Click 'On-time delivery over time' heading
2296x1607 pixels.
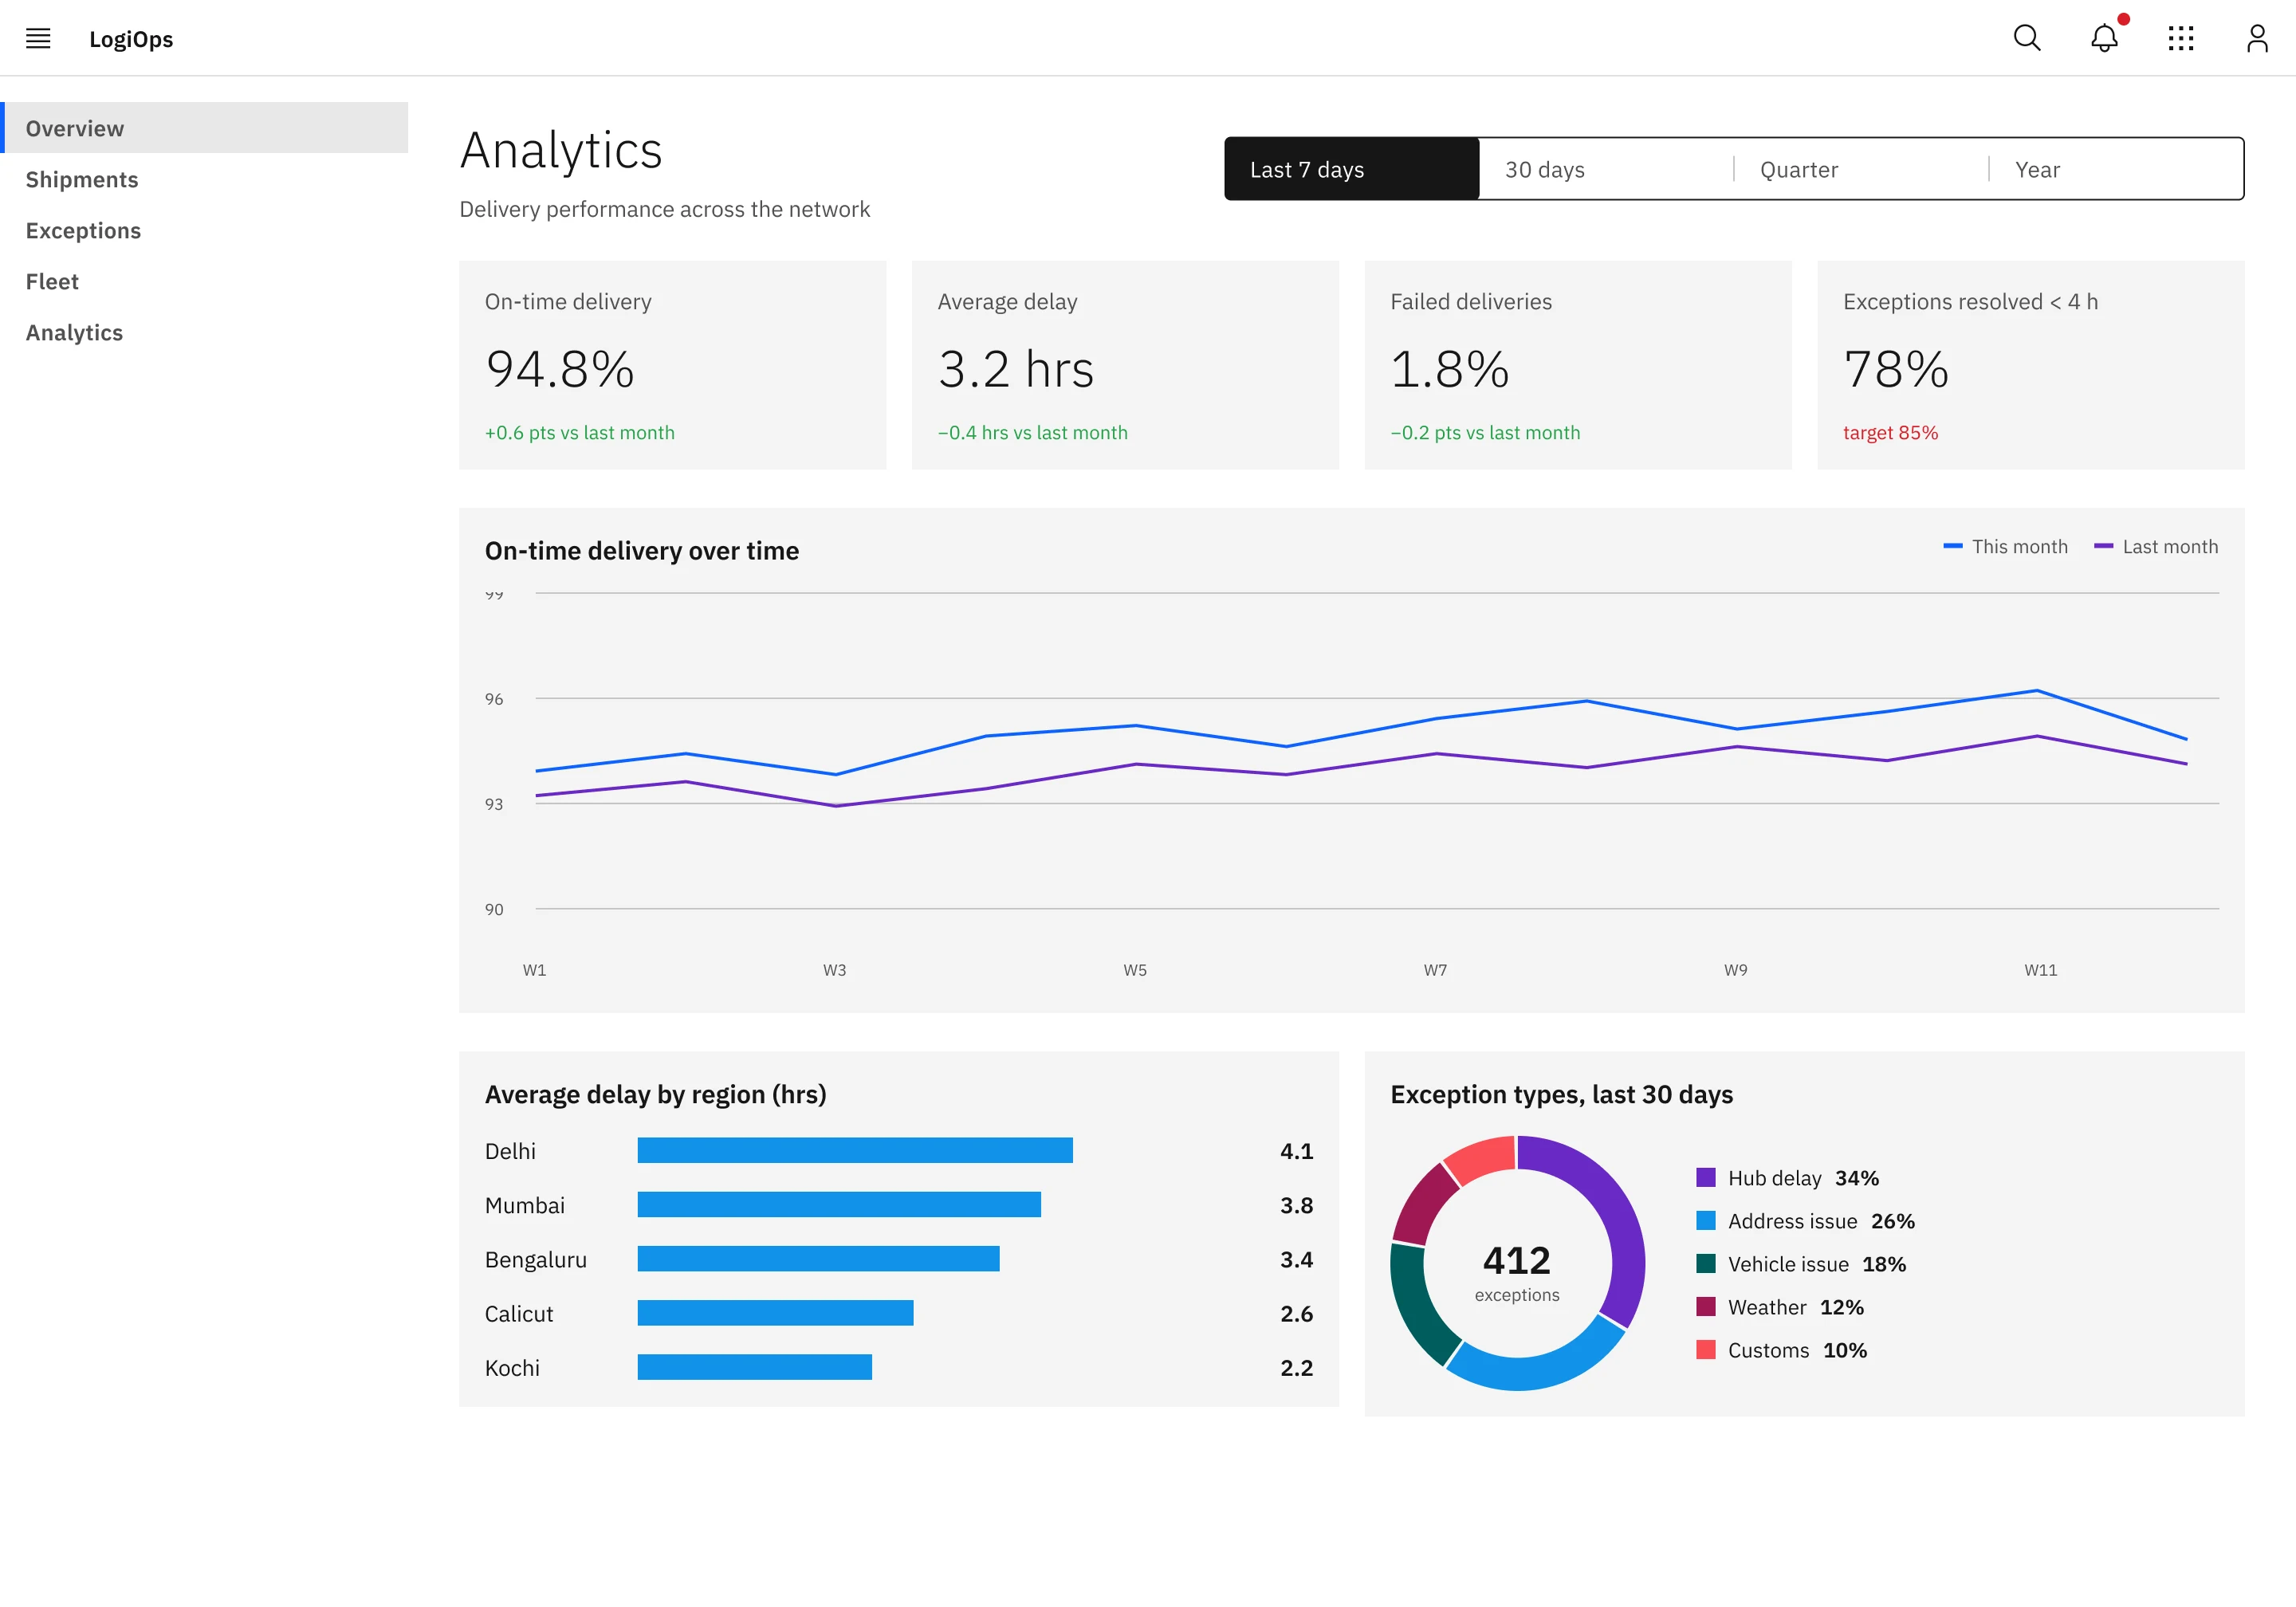point(642,551)
